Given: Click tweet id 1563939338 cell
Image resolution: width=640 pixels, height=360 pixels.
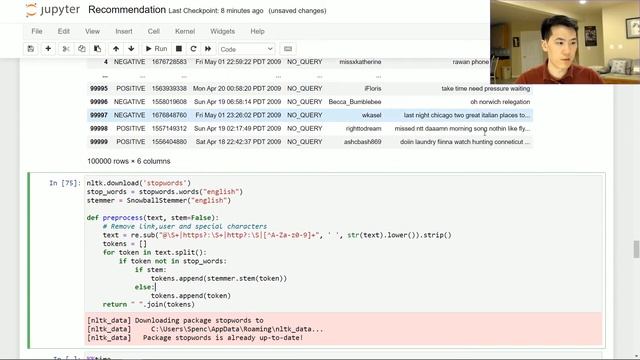Looking at the screenshot, I should coord(169,89).
